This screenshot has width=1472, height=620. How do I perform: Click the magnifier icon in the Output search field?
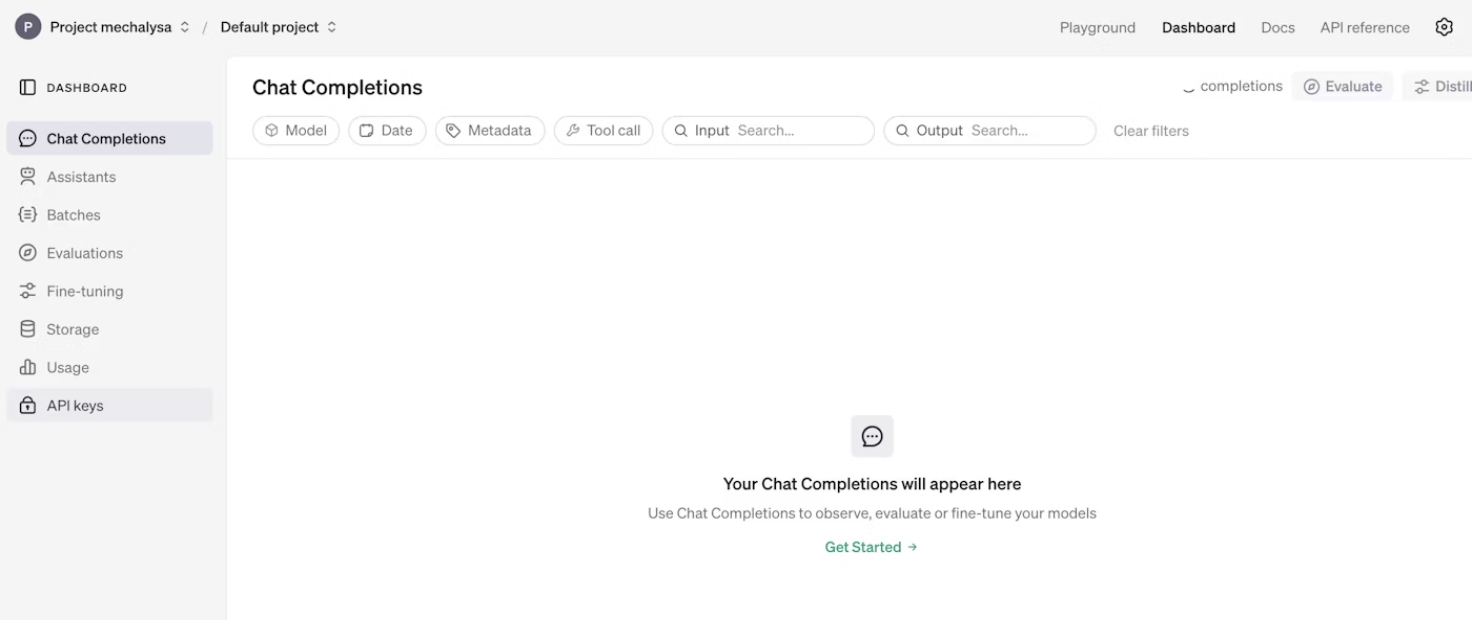pos(902,131)
